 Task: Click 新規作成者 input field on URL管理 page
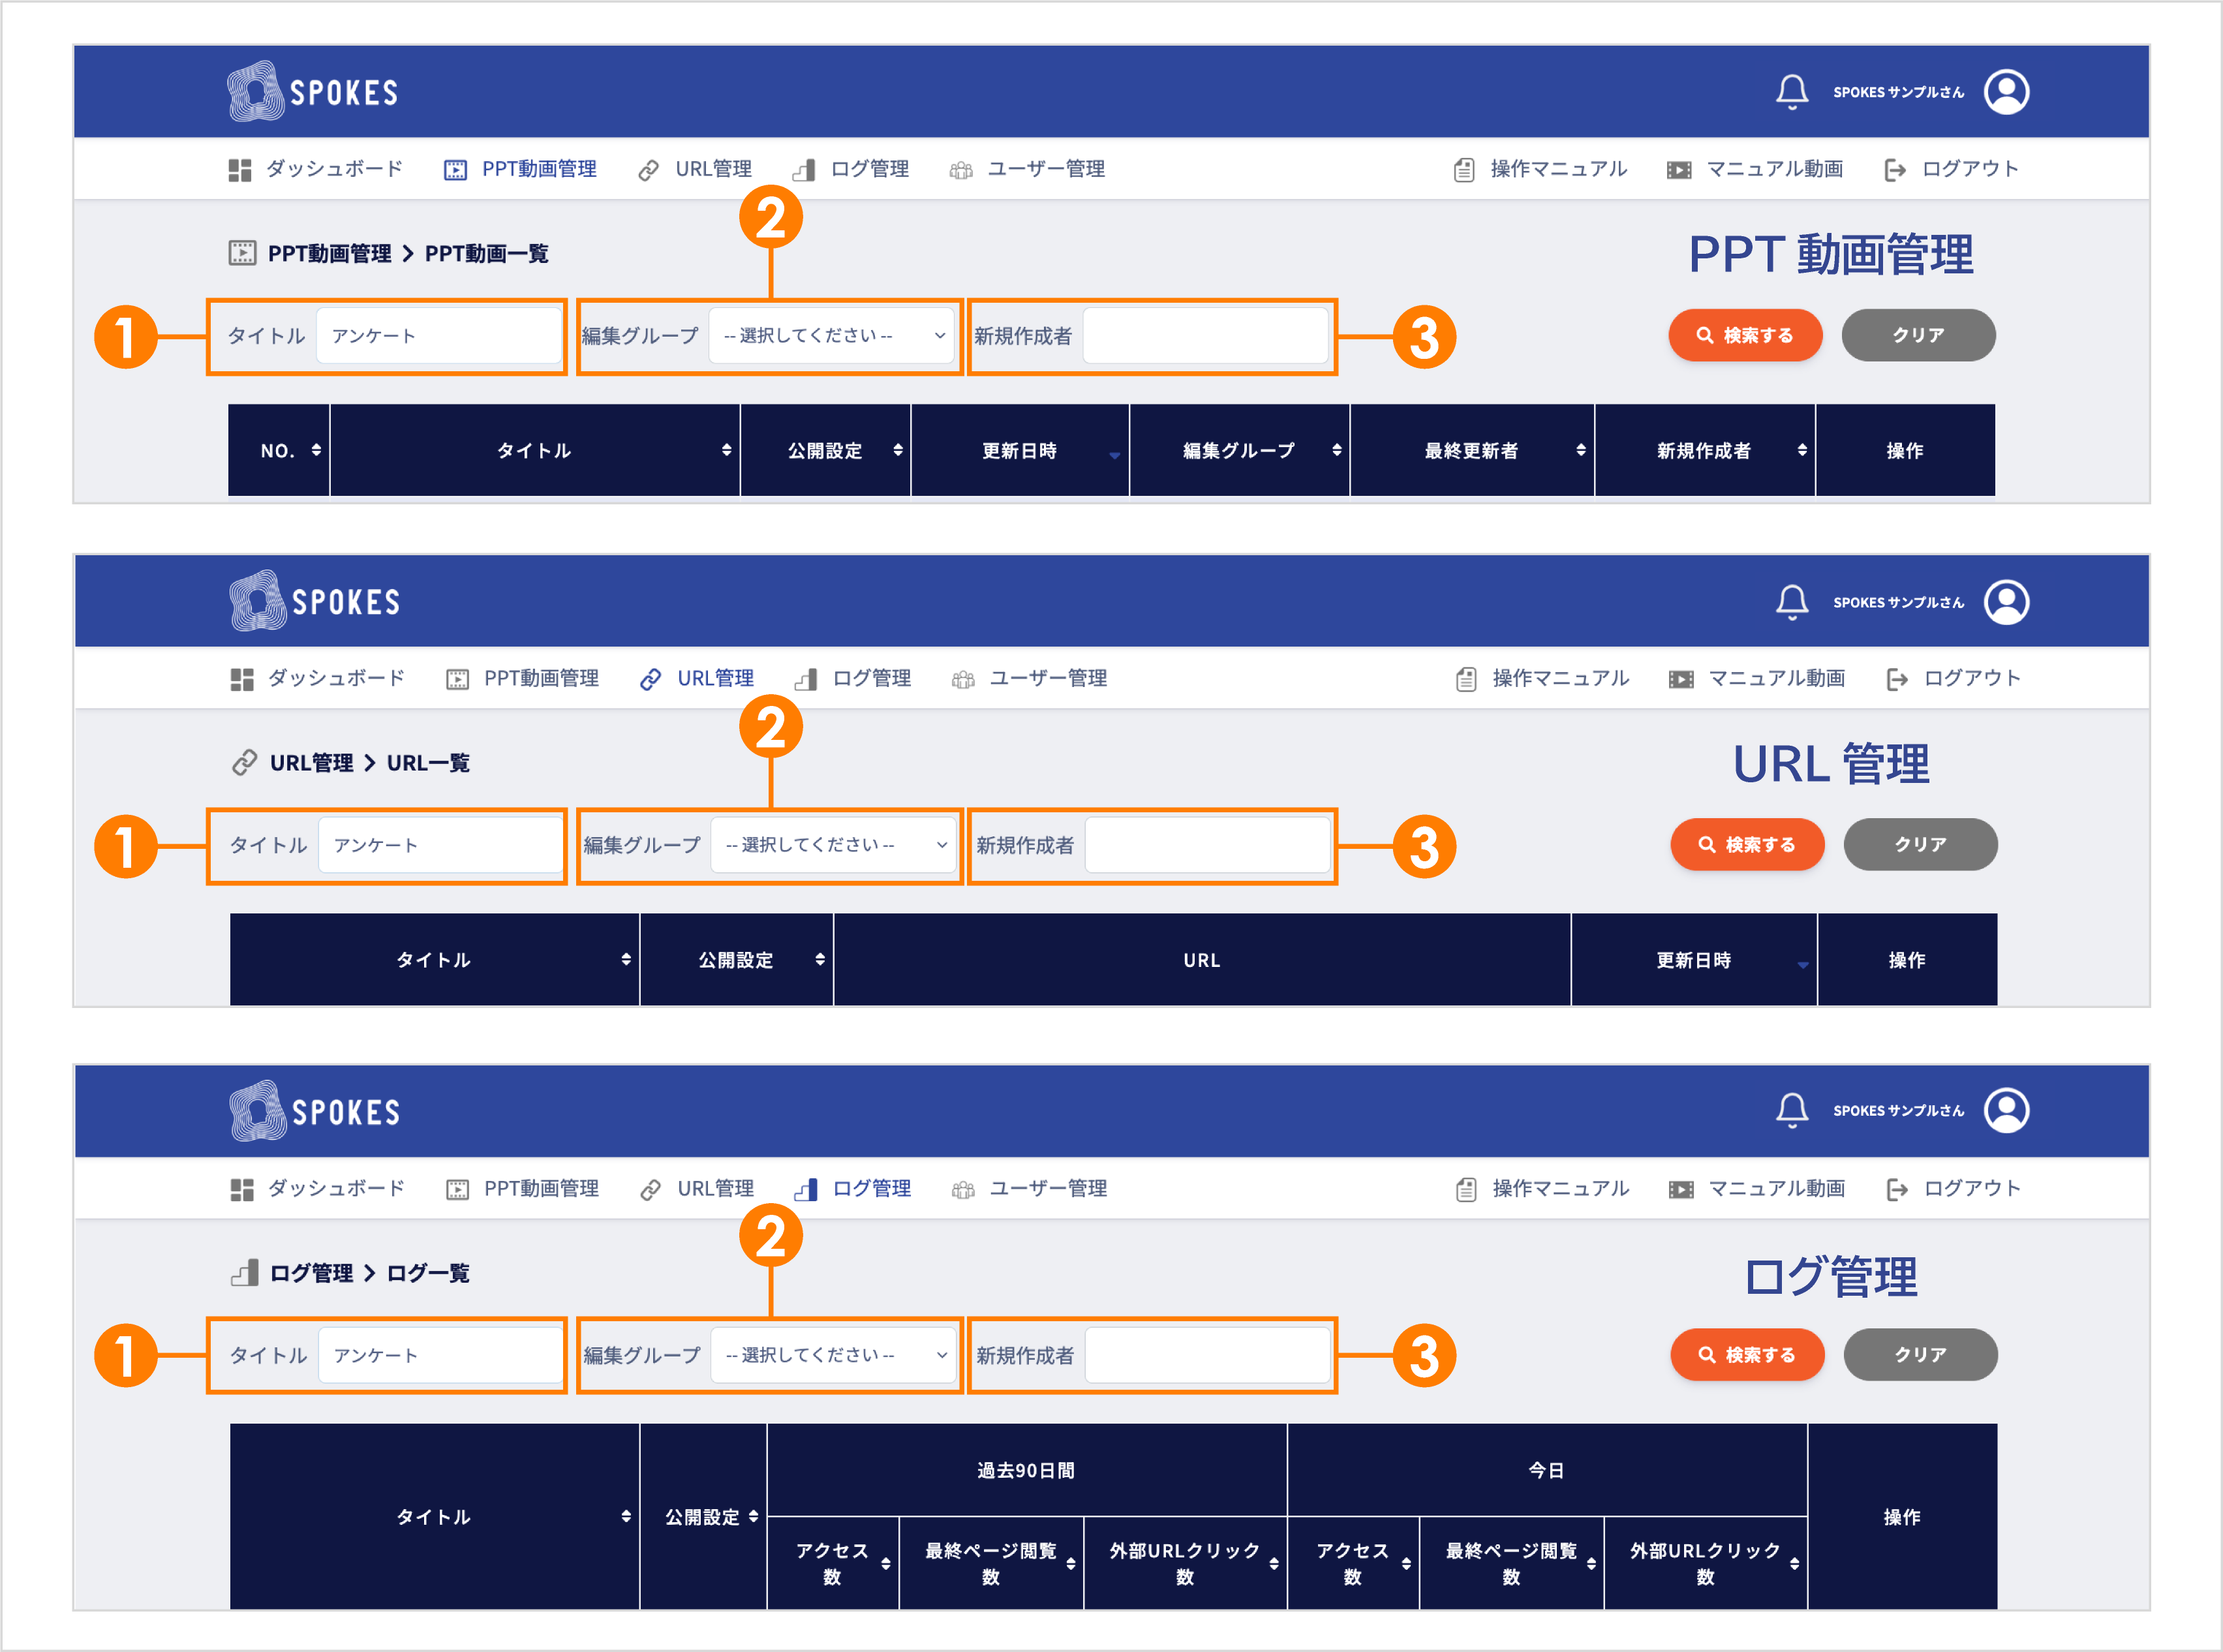1207,845
